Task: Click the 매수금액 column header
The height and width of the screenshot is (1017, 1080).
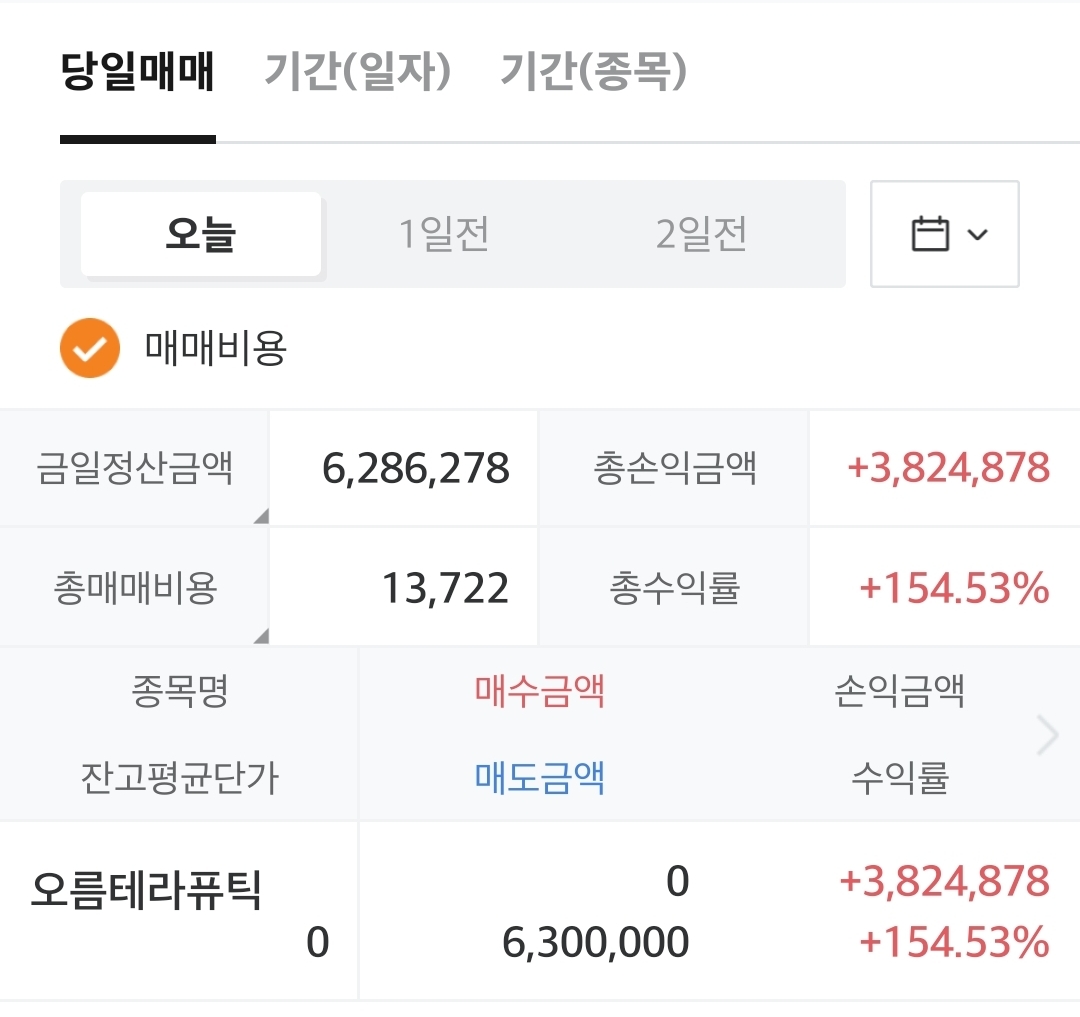Action: coord(540,691)
